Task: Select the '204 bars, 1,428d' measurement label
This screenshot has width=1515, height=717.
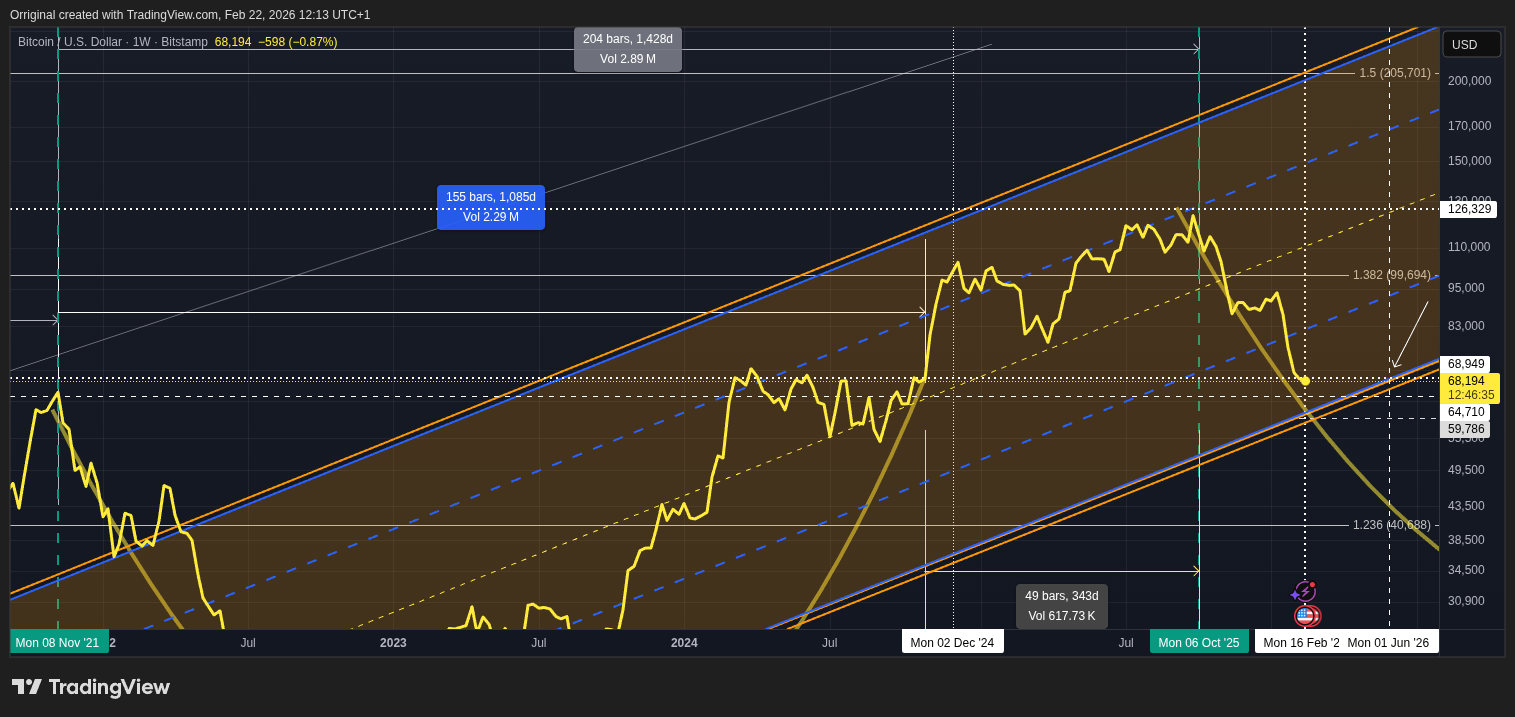Action: tap(628, 49)
